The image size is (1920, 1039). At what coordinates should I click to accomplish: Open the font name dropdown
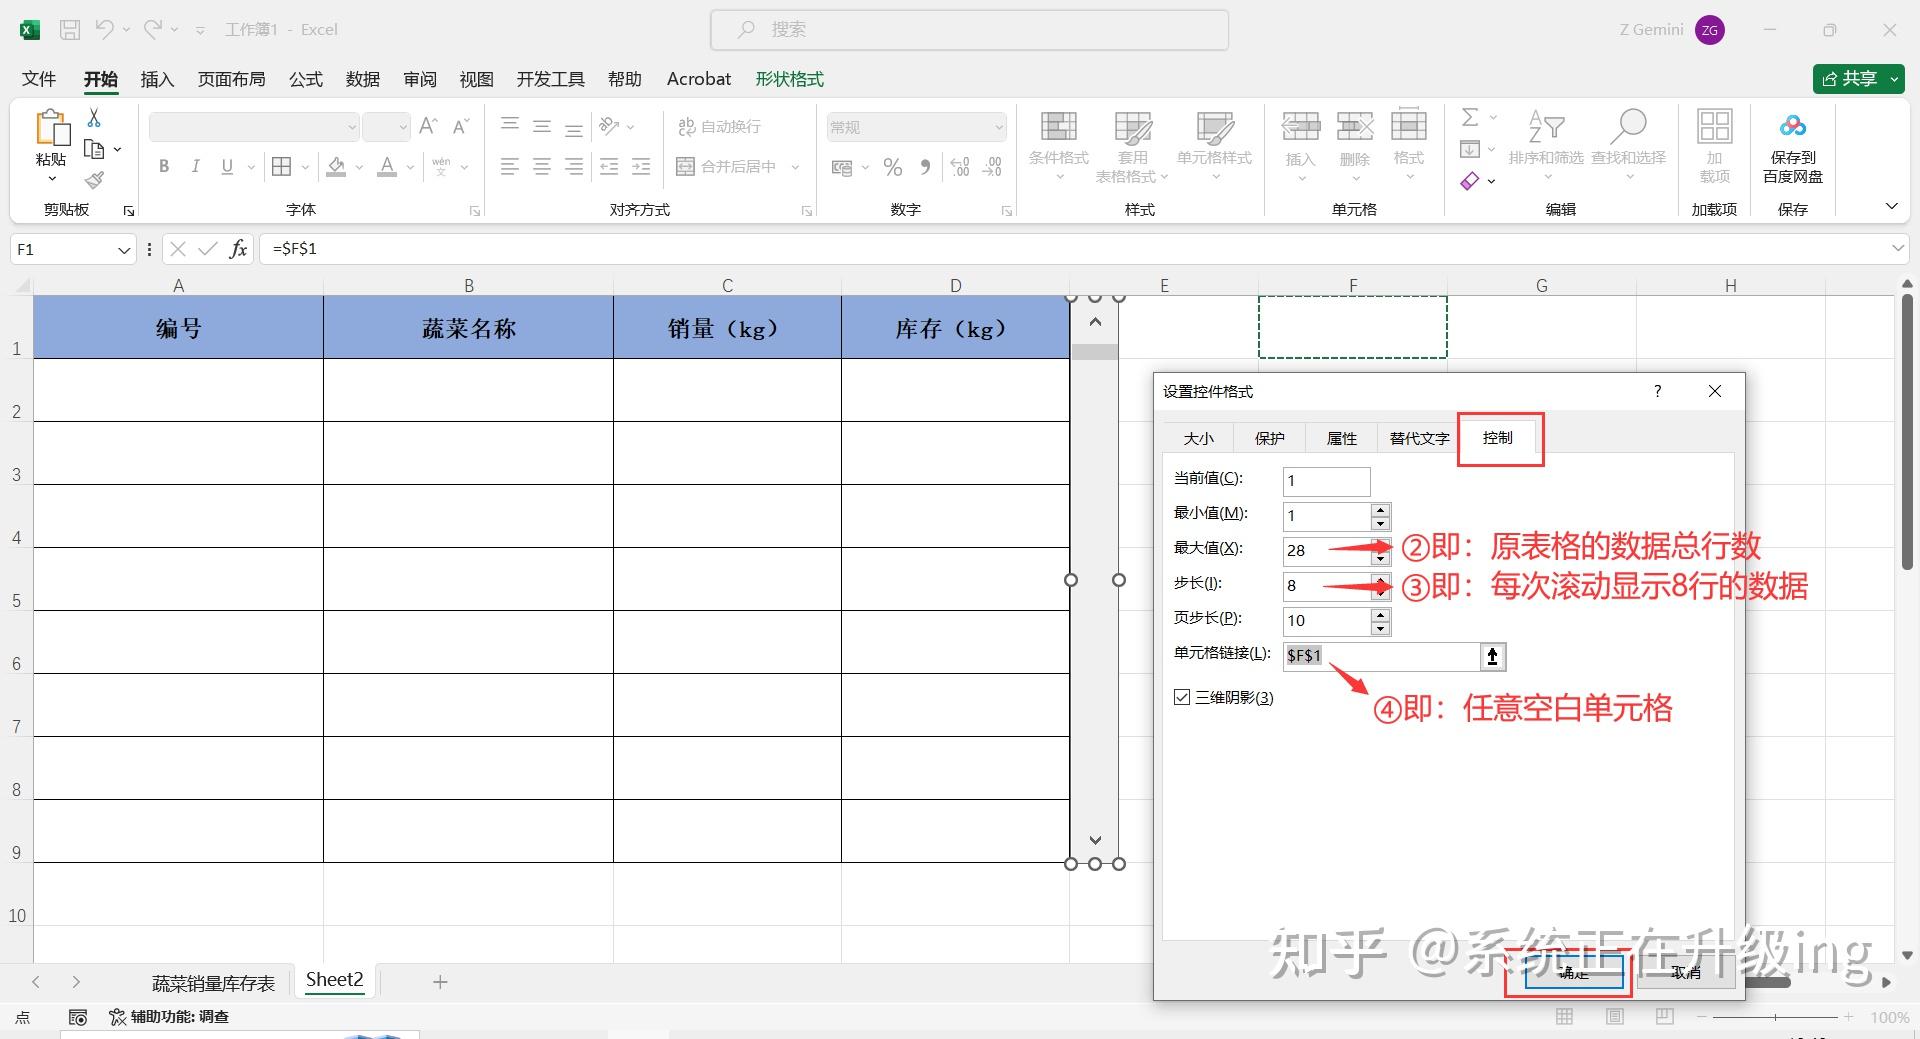tap(352, 127)
